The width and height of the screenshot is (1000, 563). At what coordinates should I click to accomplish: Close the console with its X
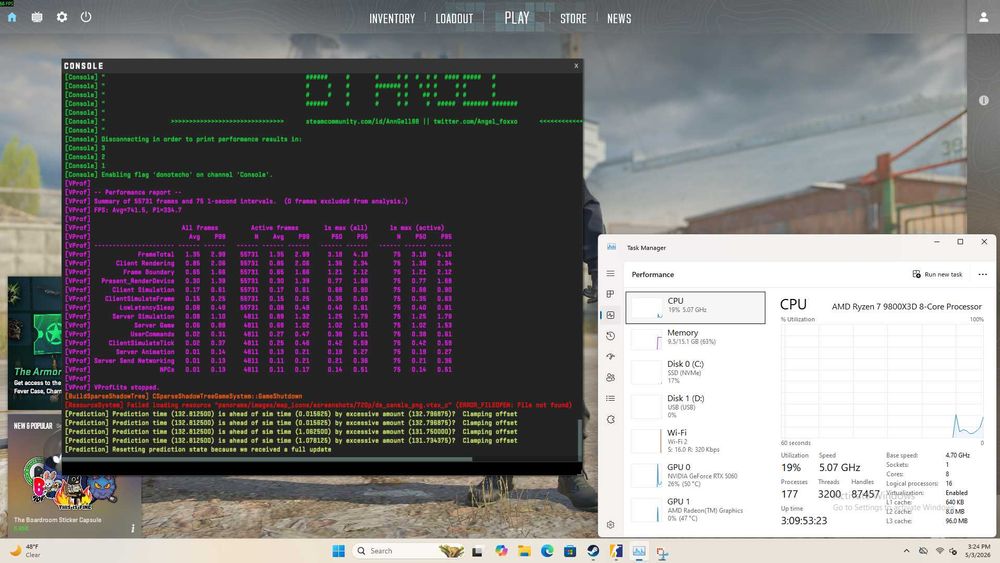[x=576, y=66]
